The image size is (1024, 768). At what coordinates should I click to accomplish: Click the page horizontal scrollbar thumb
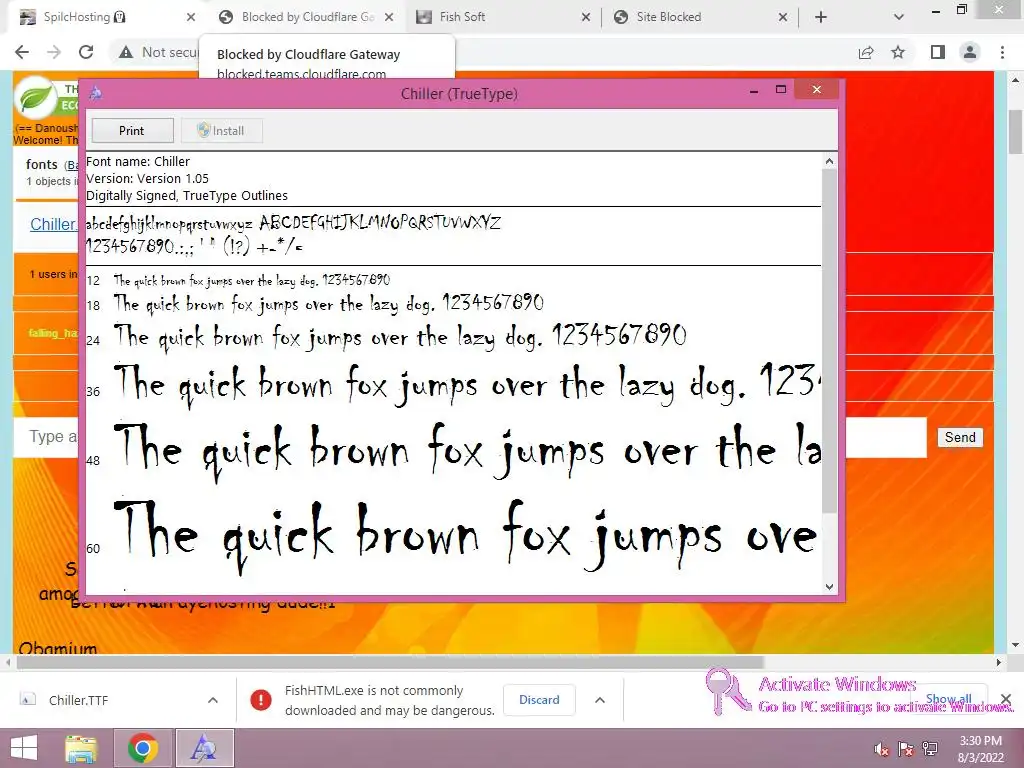pyautogui.click(x=390, y=663)
